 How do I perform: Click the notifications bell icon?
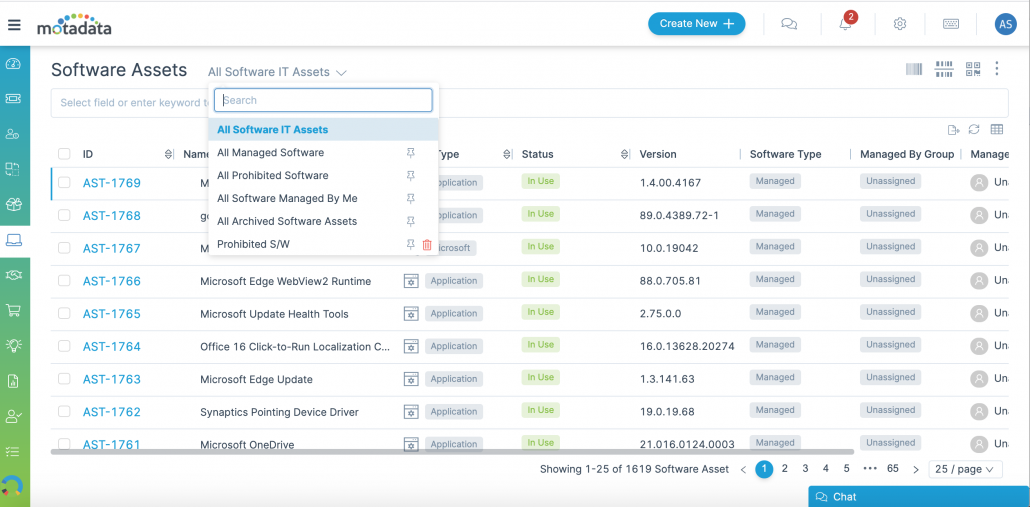[846, 24]
